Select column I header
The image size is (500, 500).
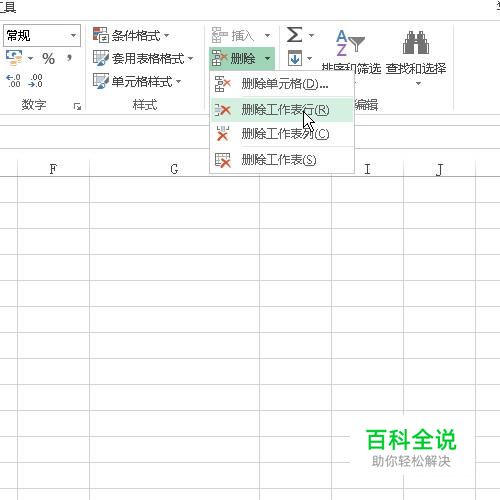367,169
